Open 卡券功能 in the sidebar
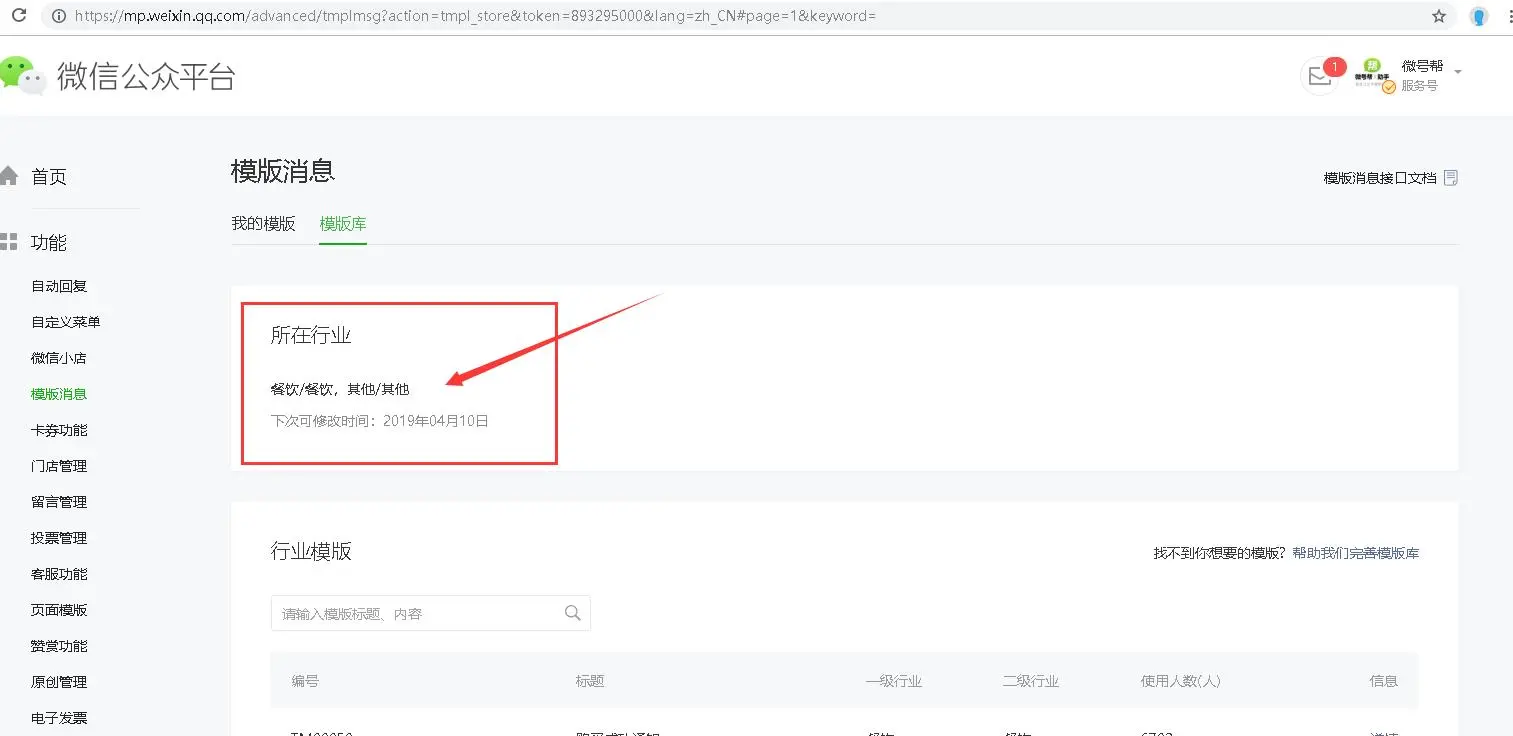 point(59,430)
